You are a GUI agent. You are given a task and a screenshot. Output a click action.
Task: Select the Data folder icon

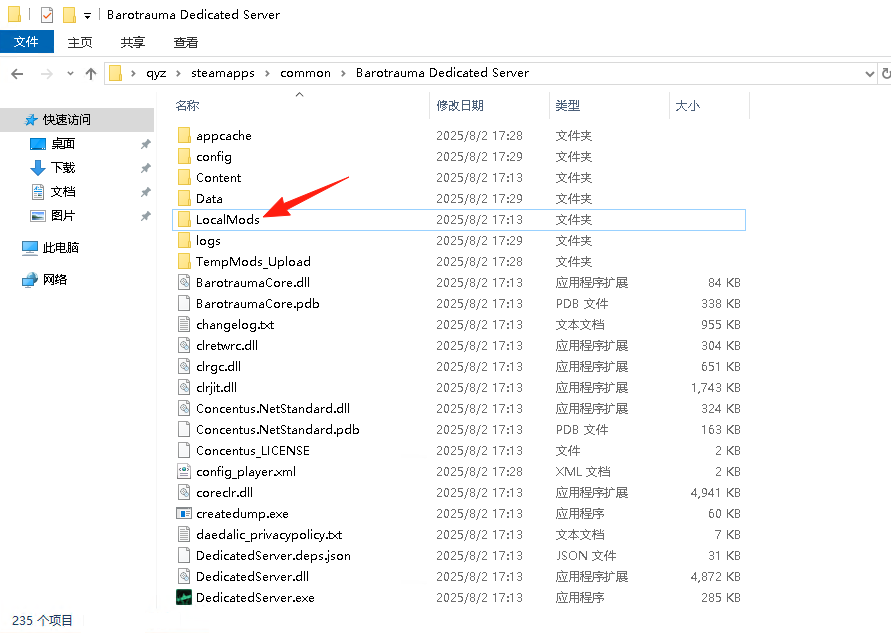[184, 198]
